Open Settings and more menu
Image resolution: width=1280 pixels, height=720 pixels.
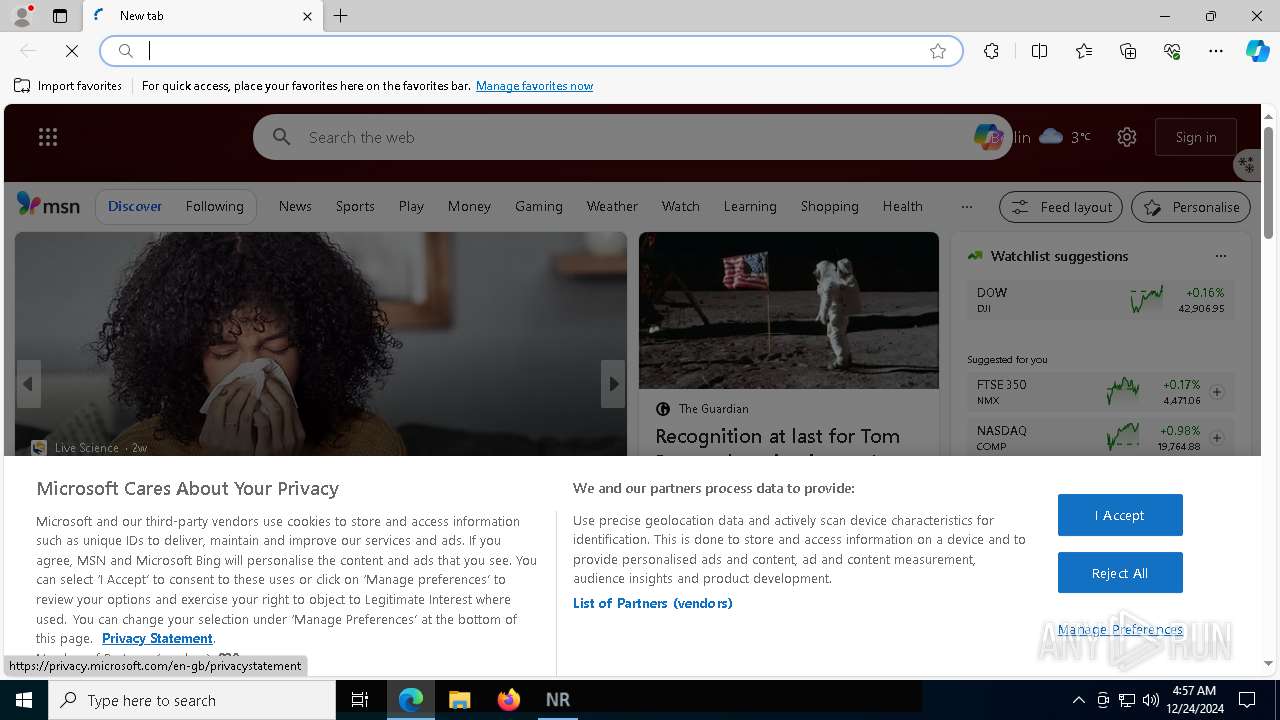(1216, 51)
